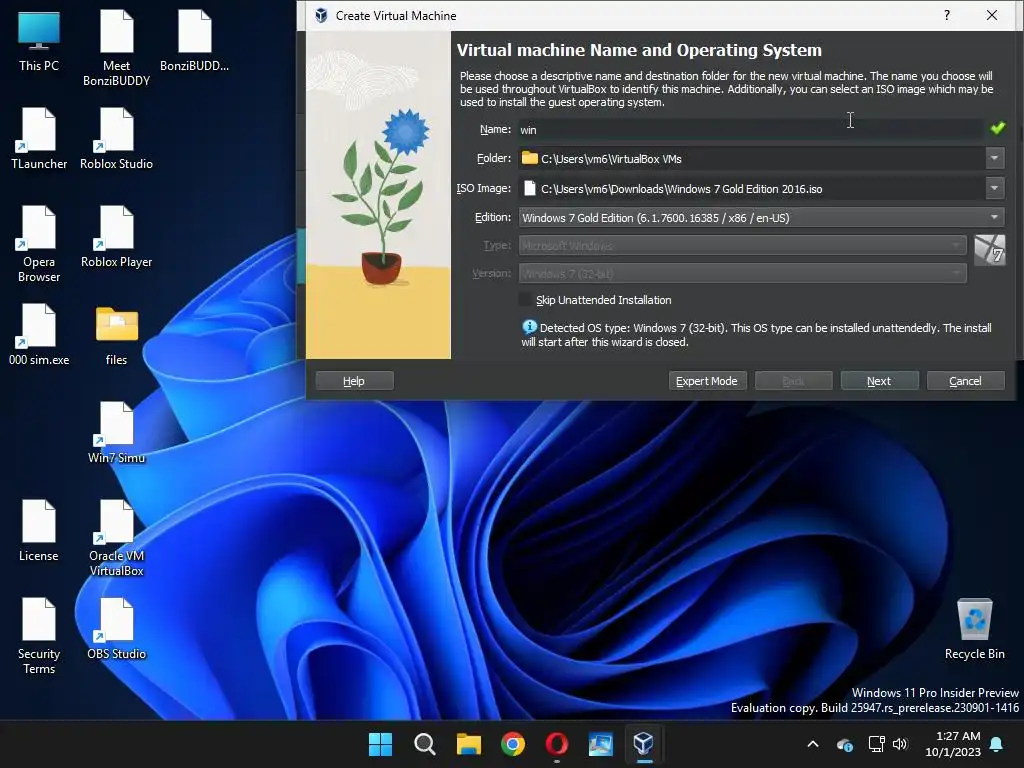Image resolution: width=1024 pixels, height=768 pixels.
Task: Open the monitor-picture app in taskbar
Action: [600, 744]
